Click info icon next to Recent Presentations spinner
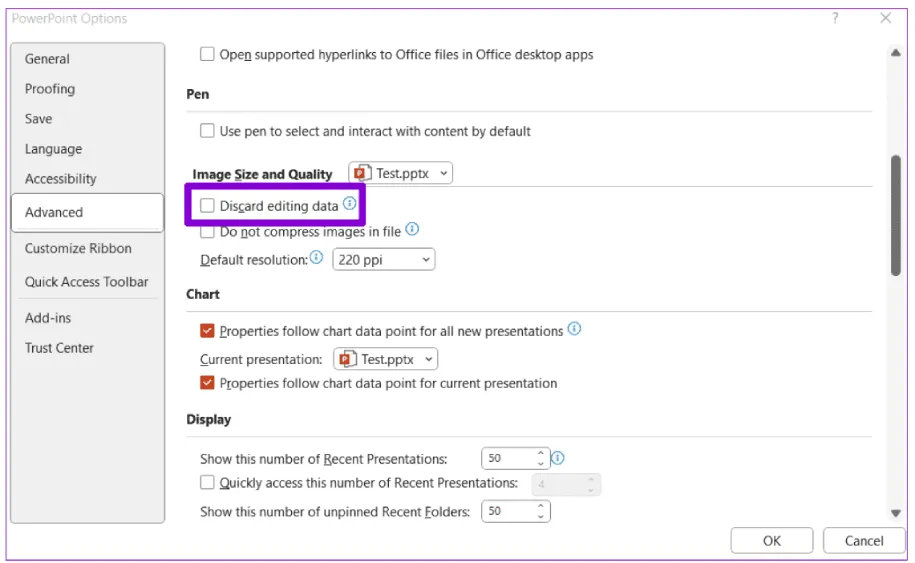The image size is (915, 563). (x=558, y=458)
